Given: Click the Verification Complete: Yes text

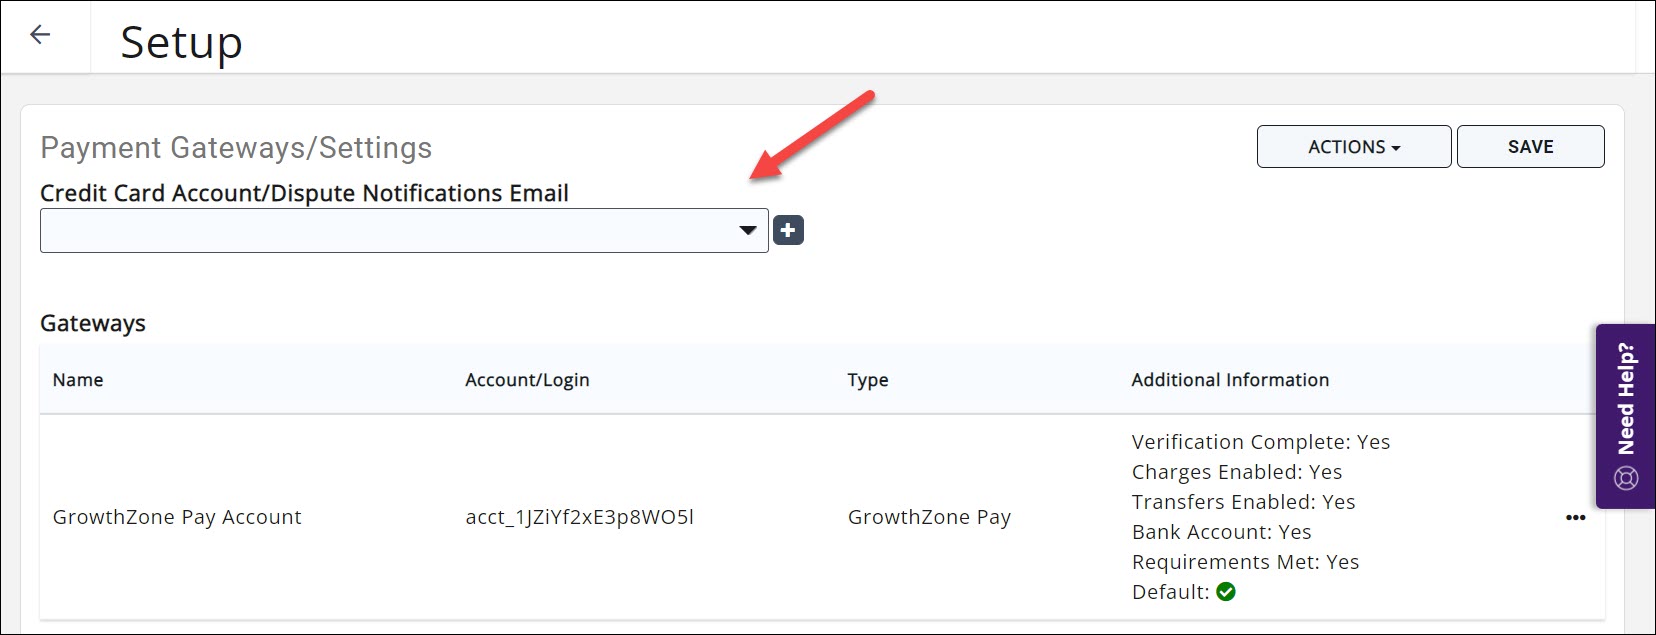Looking at the screenshot, I should (1260, 442).
